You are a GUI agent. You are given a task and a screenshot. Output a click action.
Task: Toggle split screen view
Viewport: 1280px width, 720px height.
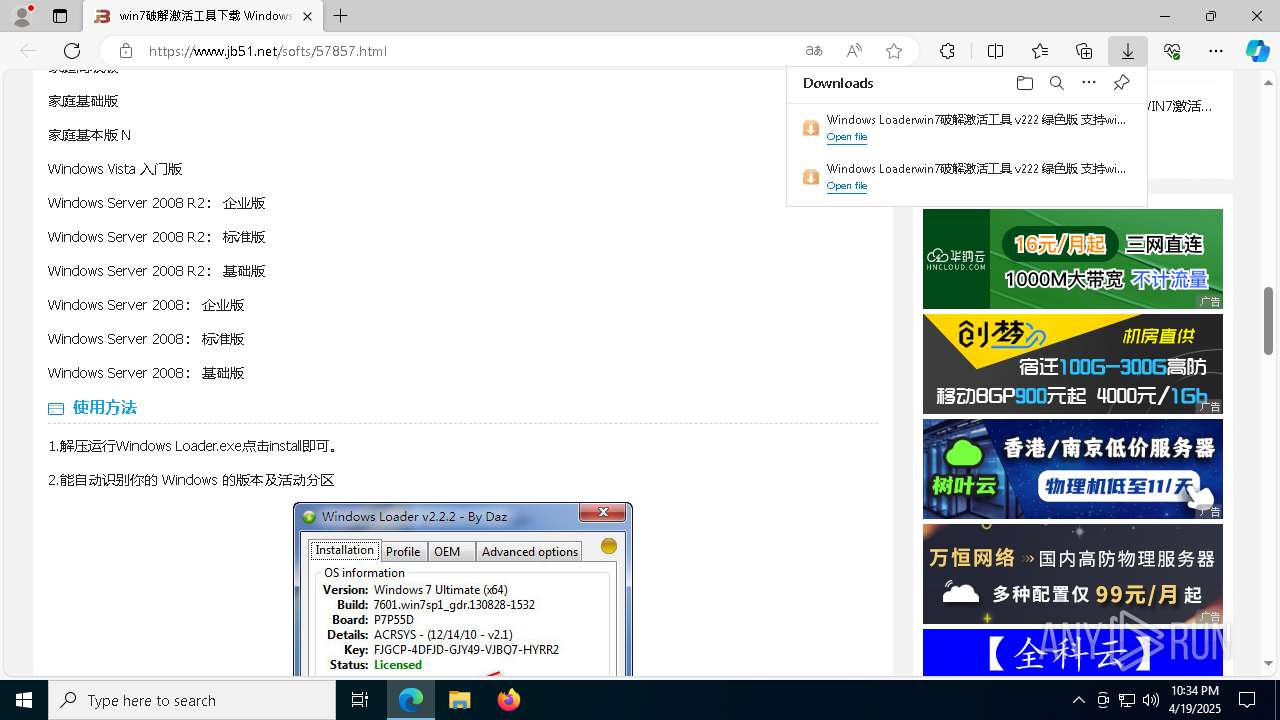click(x=995, y=51)
